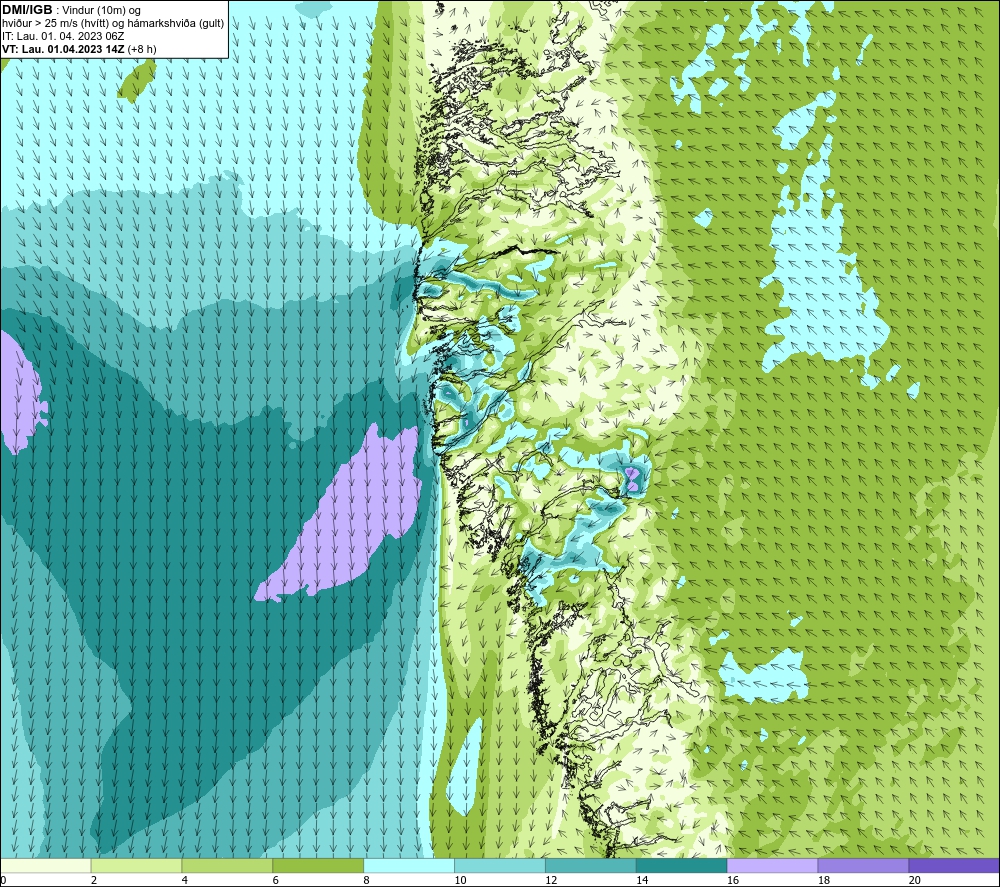Click the '(+8 h)' forecast offset text

(142, 49)
